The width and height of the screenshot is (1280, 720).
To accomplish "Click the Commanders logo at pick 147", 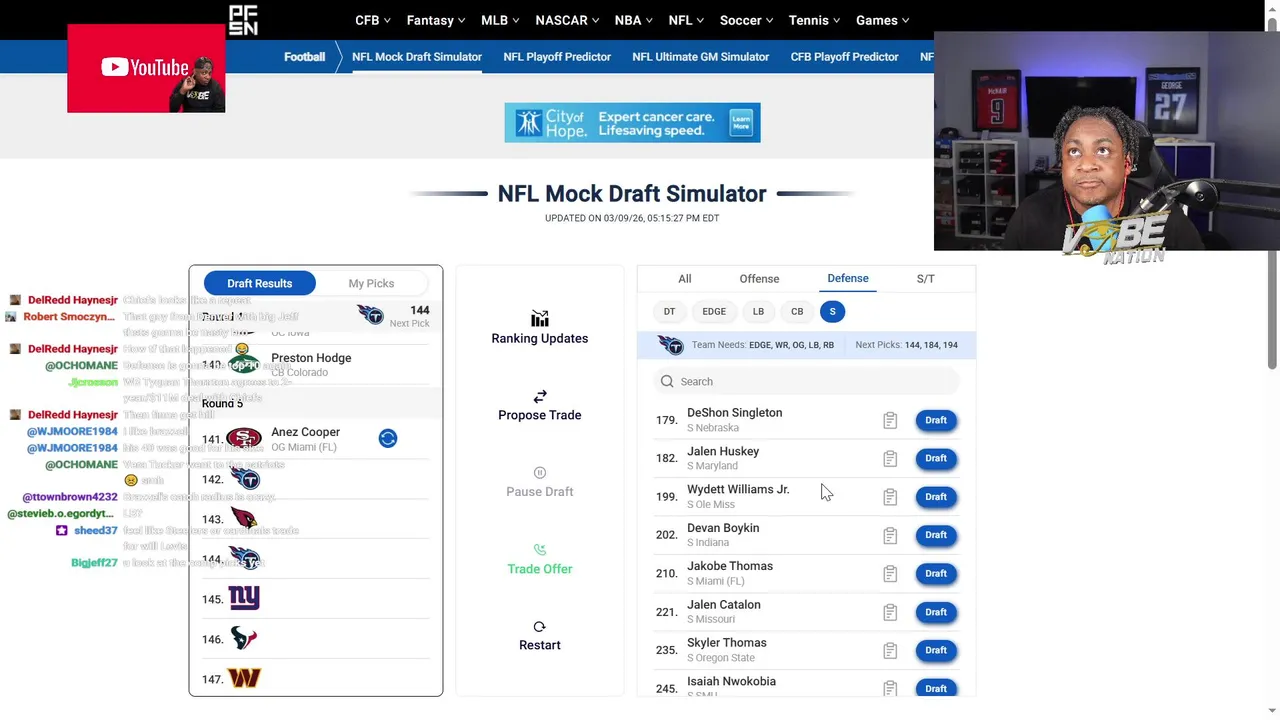I will (244, 678).
